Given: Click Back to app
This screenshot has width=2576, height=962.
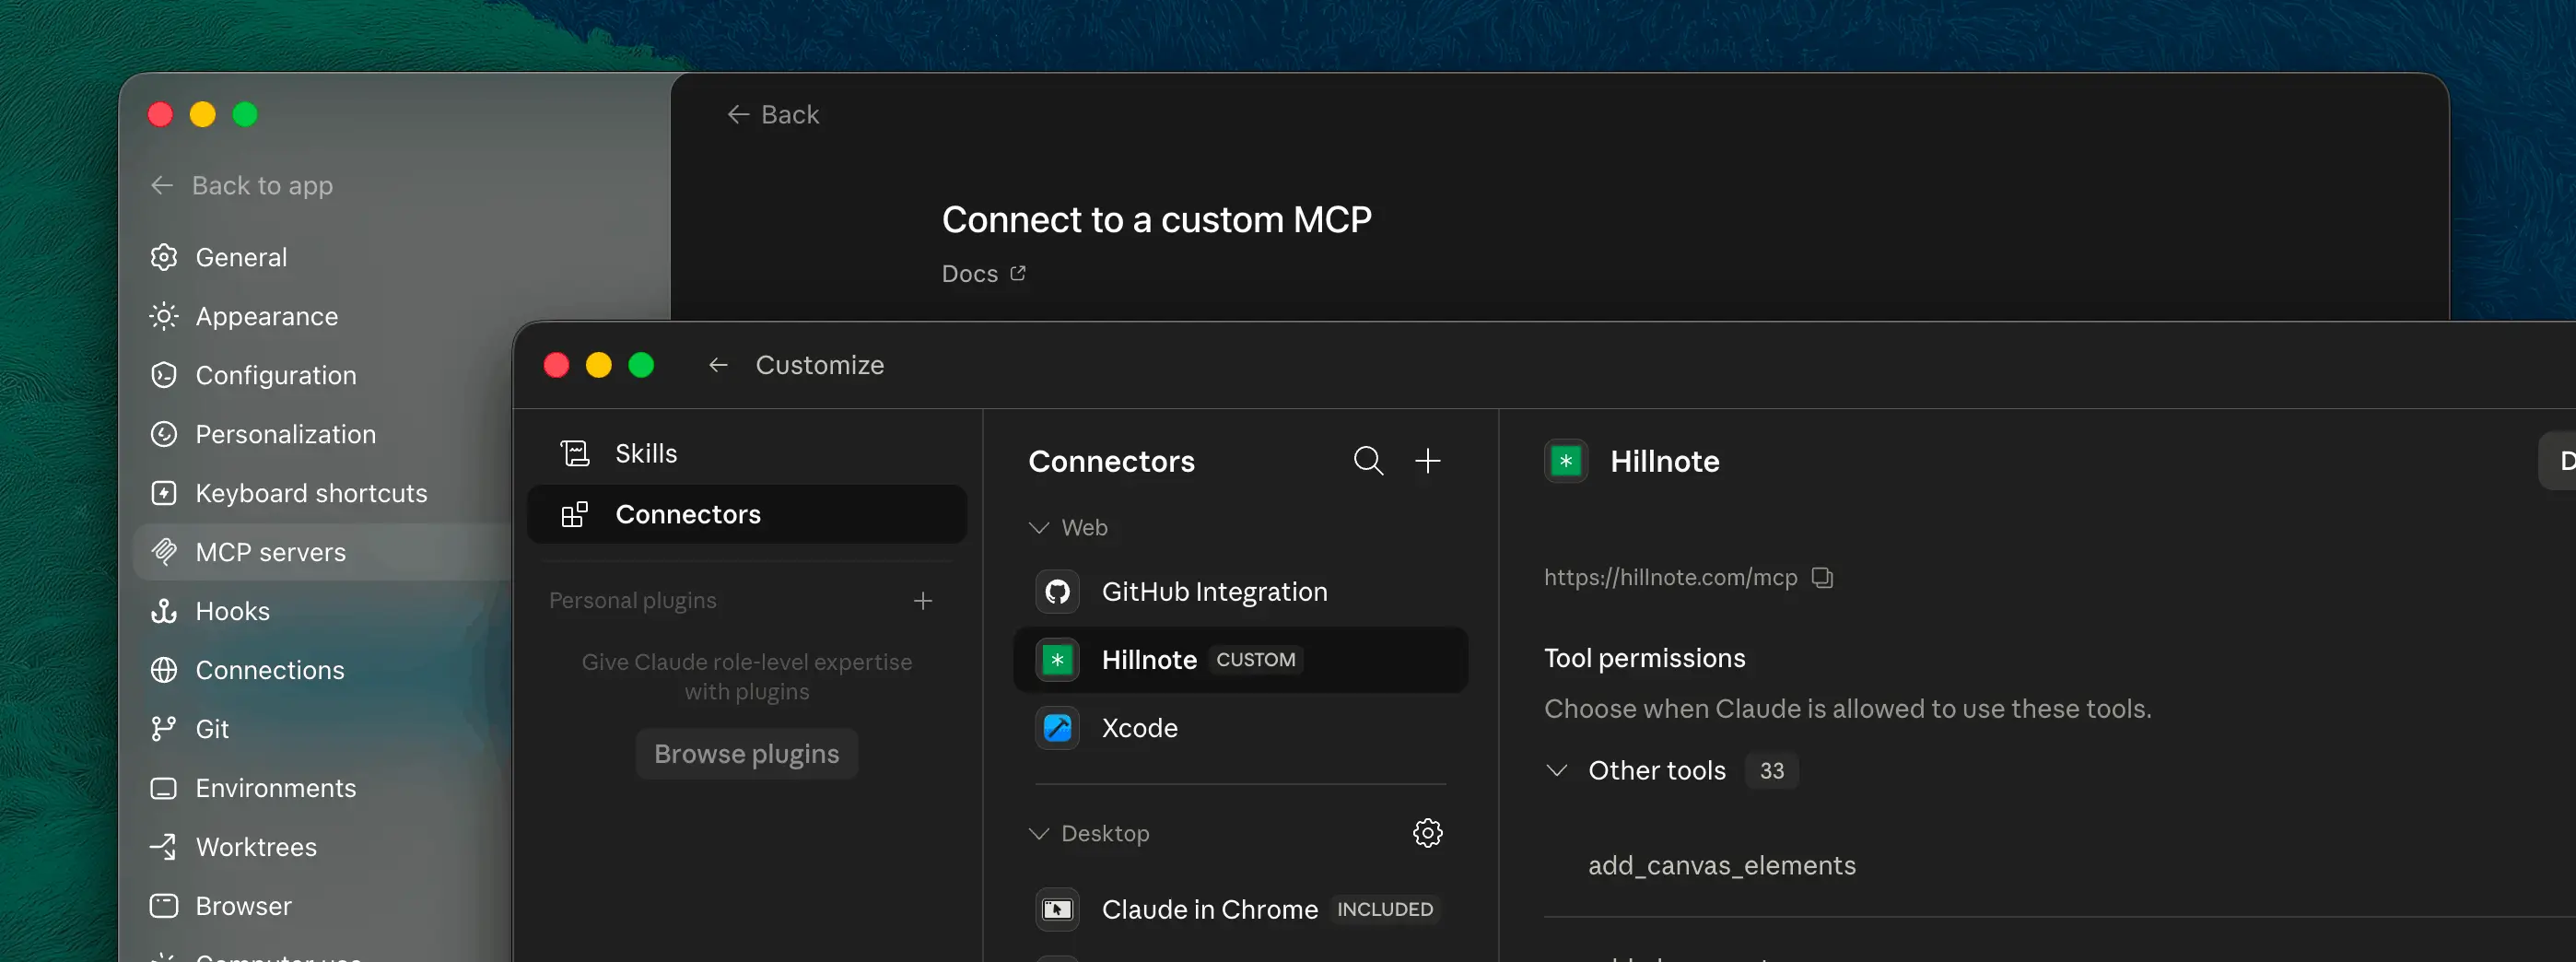Looking at the screenshot, I should click(241, 185).
